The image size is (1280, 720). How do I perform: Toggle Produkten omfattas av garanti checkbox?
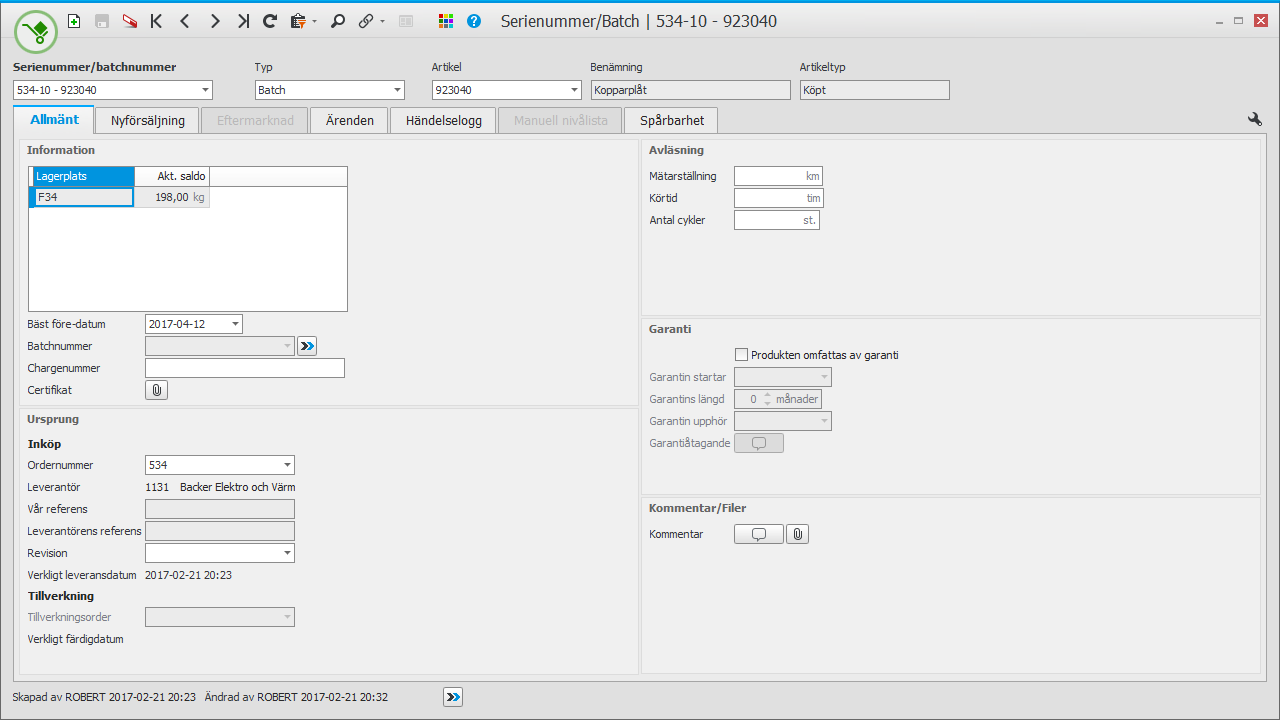(x=741, y=355)
